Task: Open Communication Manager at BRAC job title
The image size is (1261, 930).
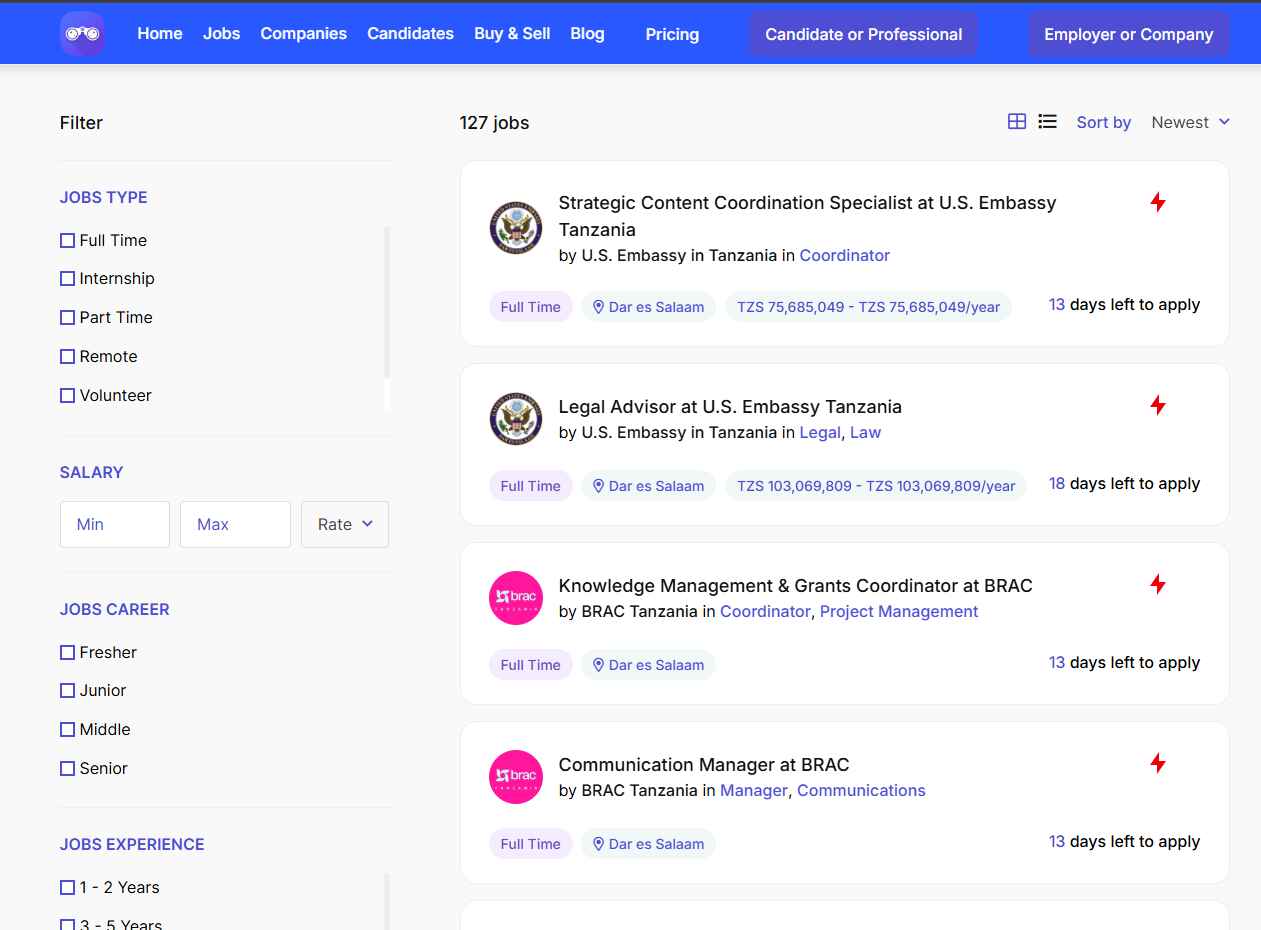Action: click(704, 764)
